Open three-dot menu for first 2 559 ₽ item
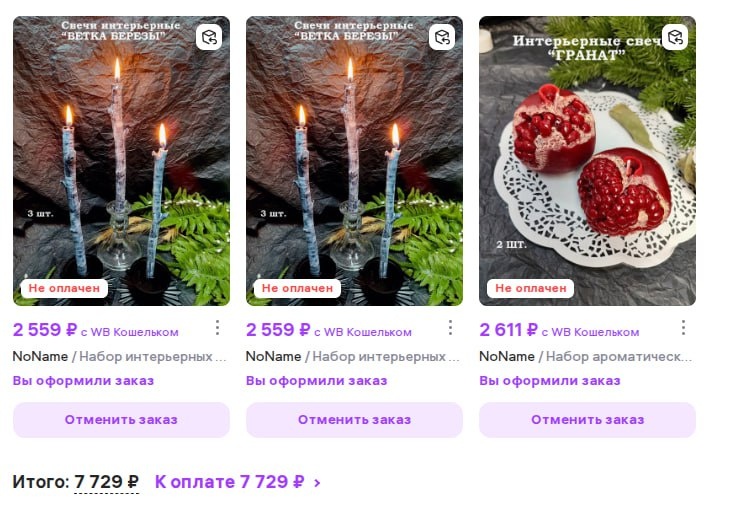The image size is (729, 505). (217, 328)
